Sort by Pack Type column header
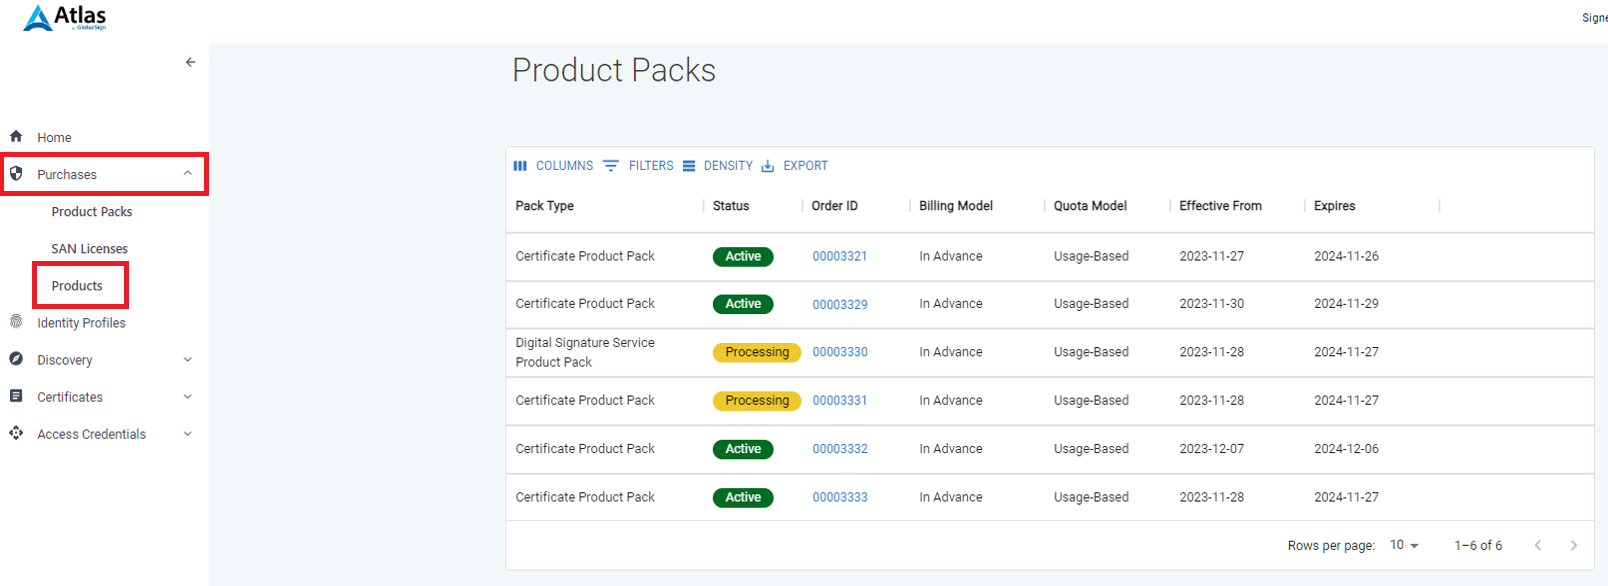 tap(545, 206)
